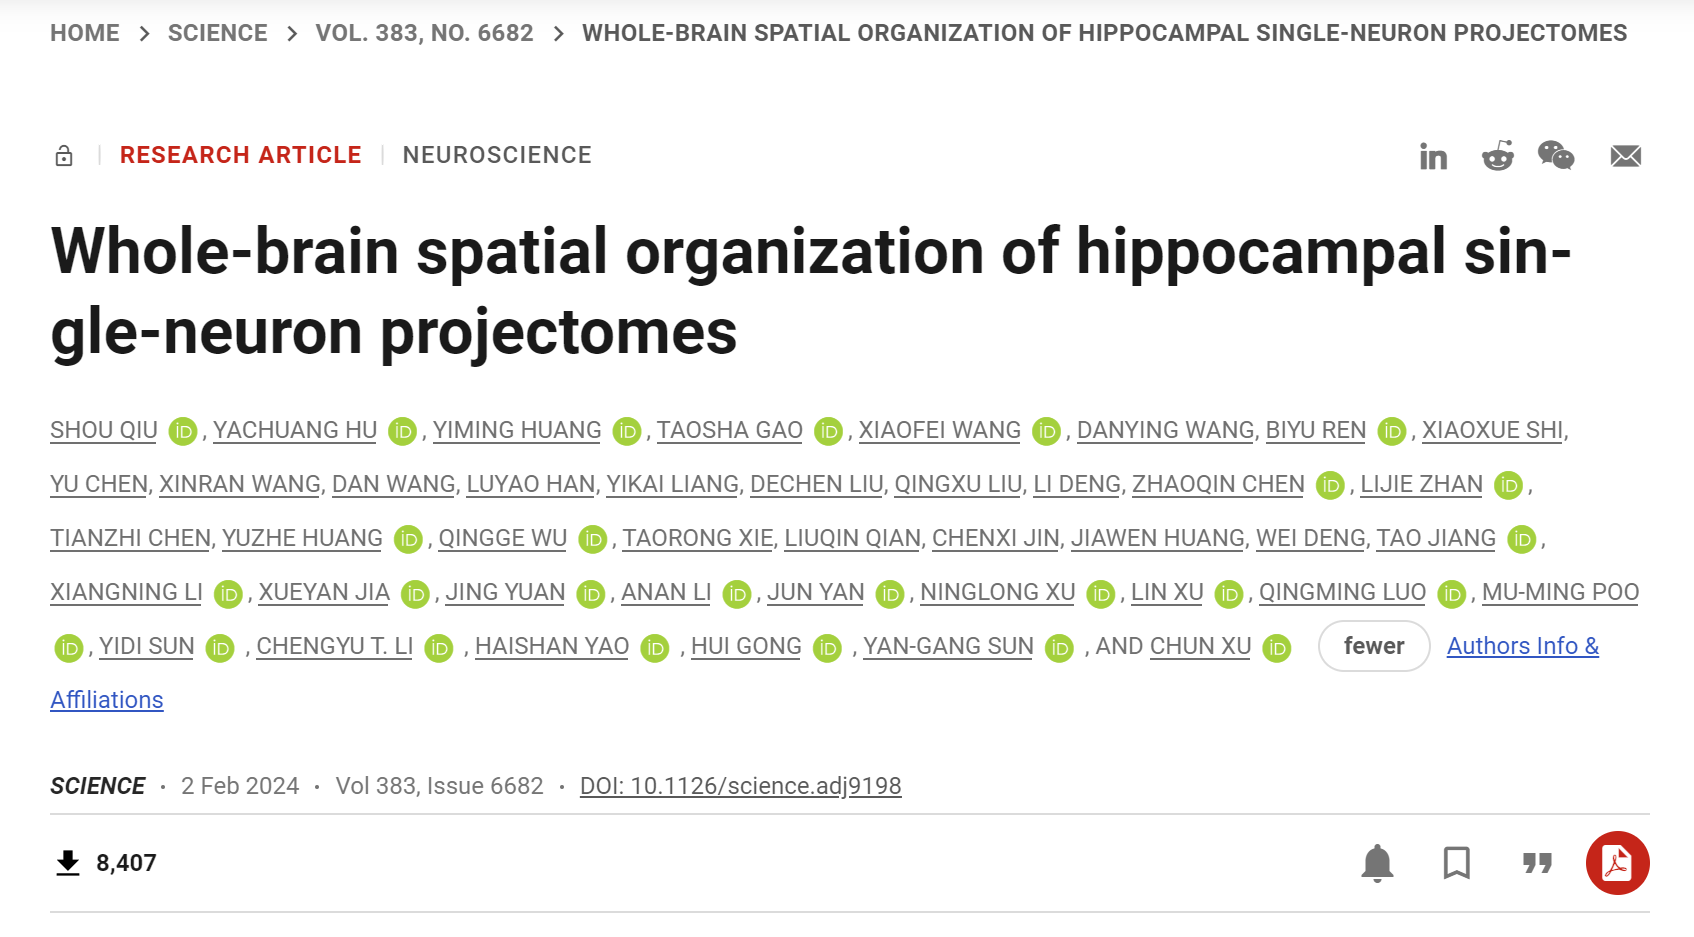Click the 8,407 downloads count
1694x937 pixels.
click(x=126, y=863)
